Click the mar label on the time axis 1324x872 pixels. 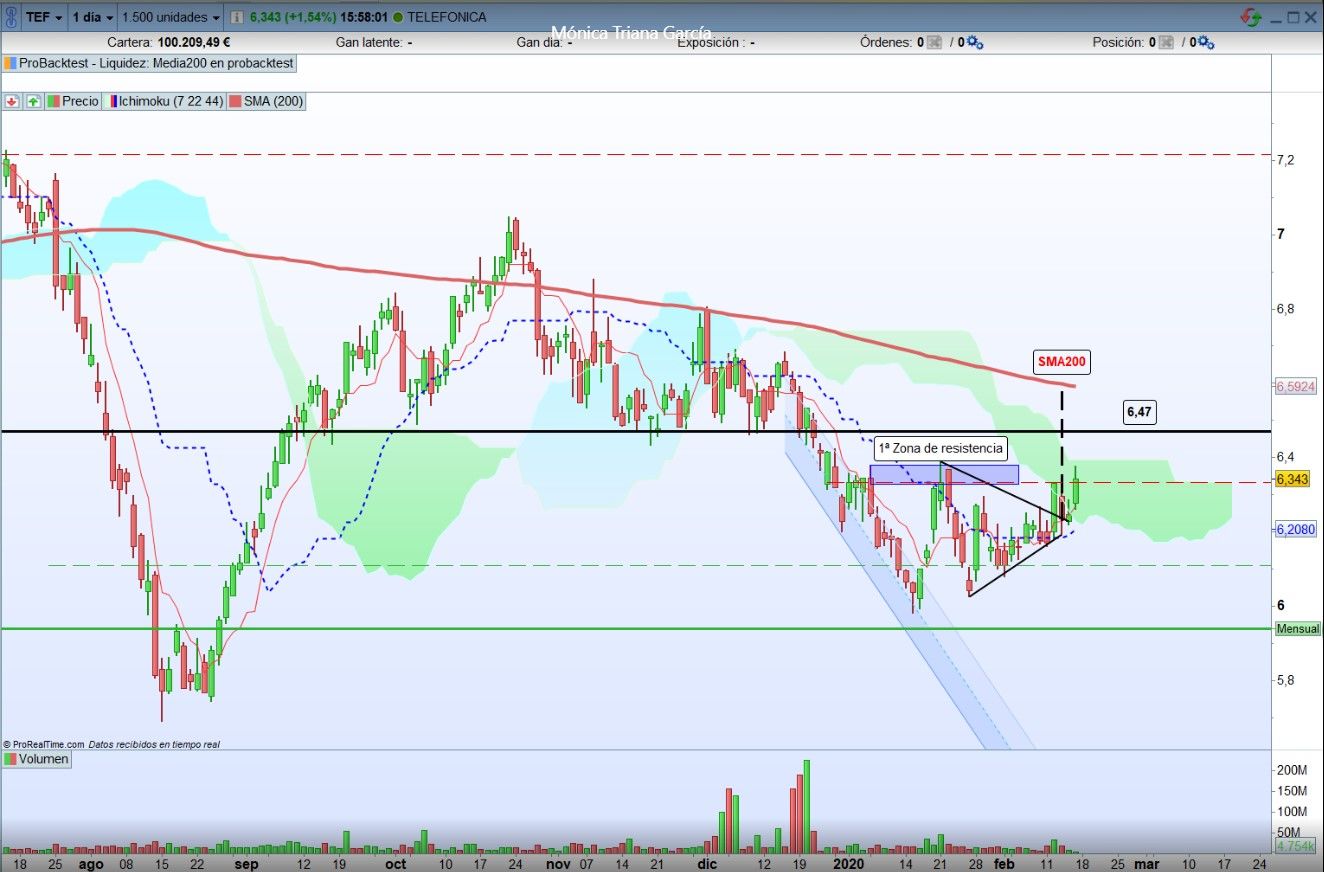tap(1146, 864)
